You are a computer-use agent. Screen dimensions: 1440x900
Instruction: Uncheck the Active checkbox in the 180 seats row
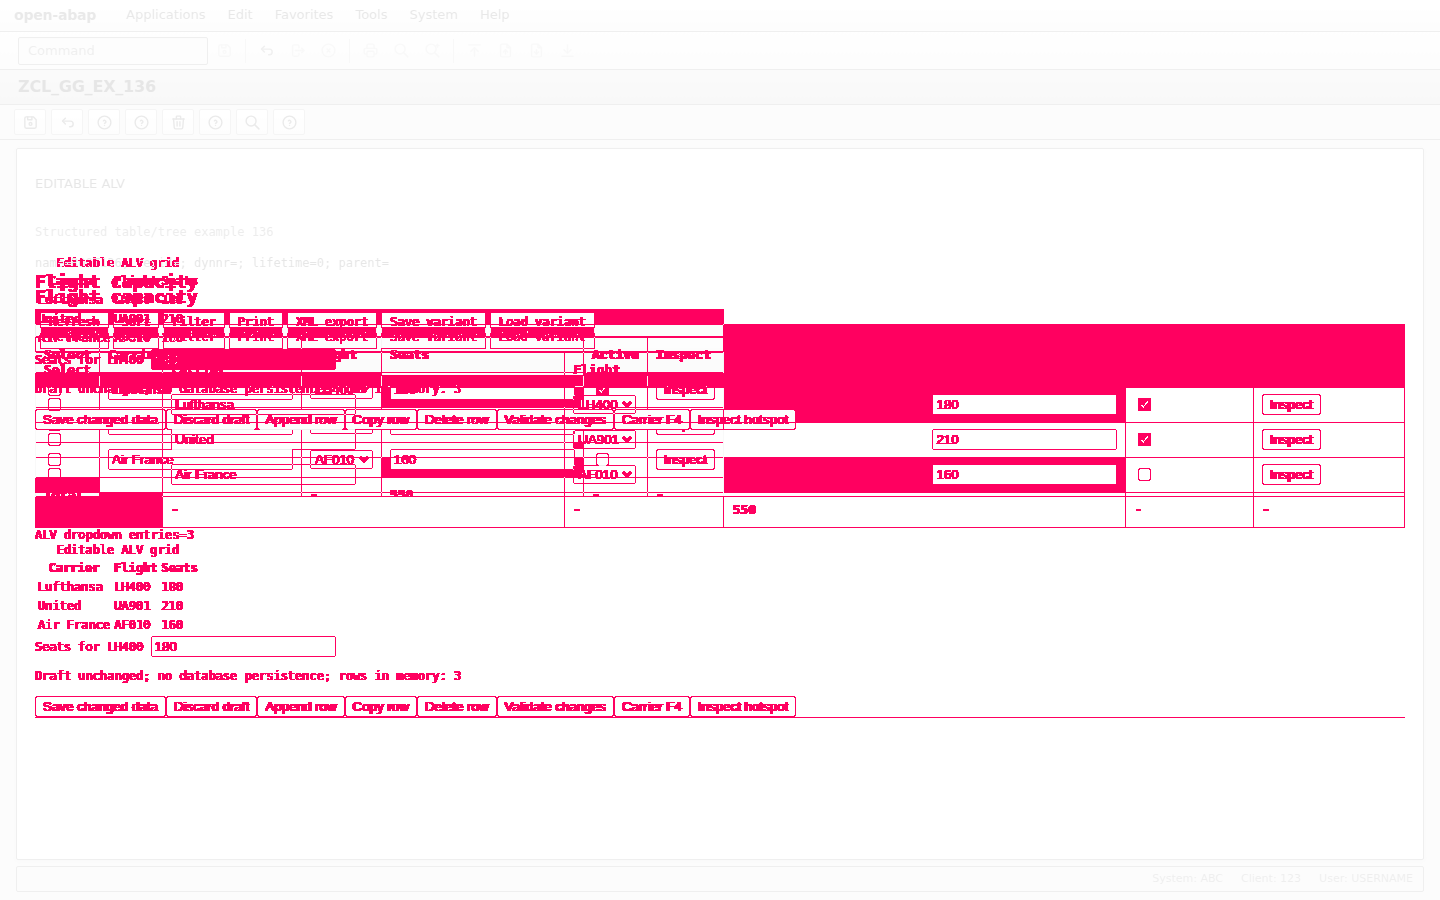pyautogui.click(x=1145, y=405)
